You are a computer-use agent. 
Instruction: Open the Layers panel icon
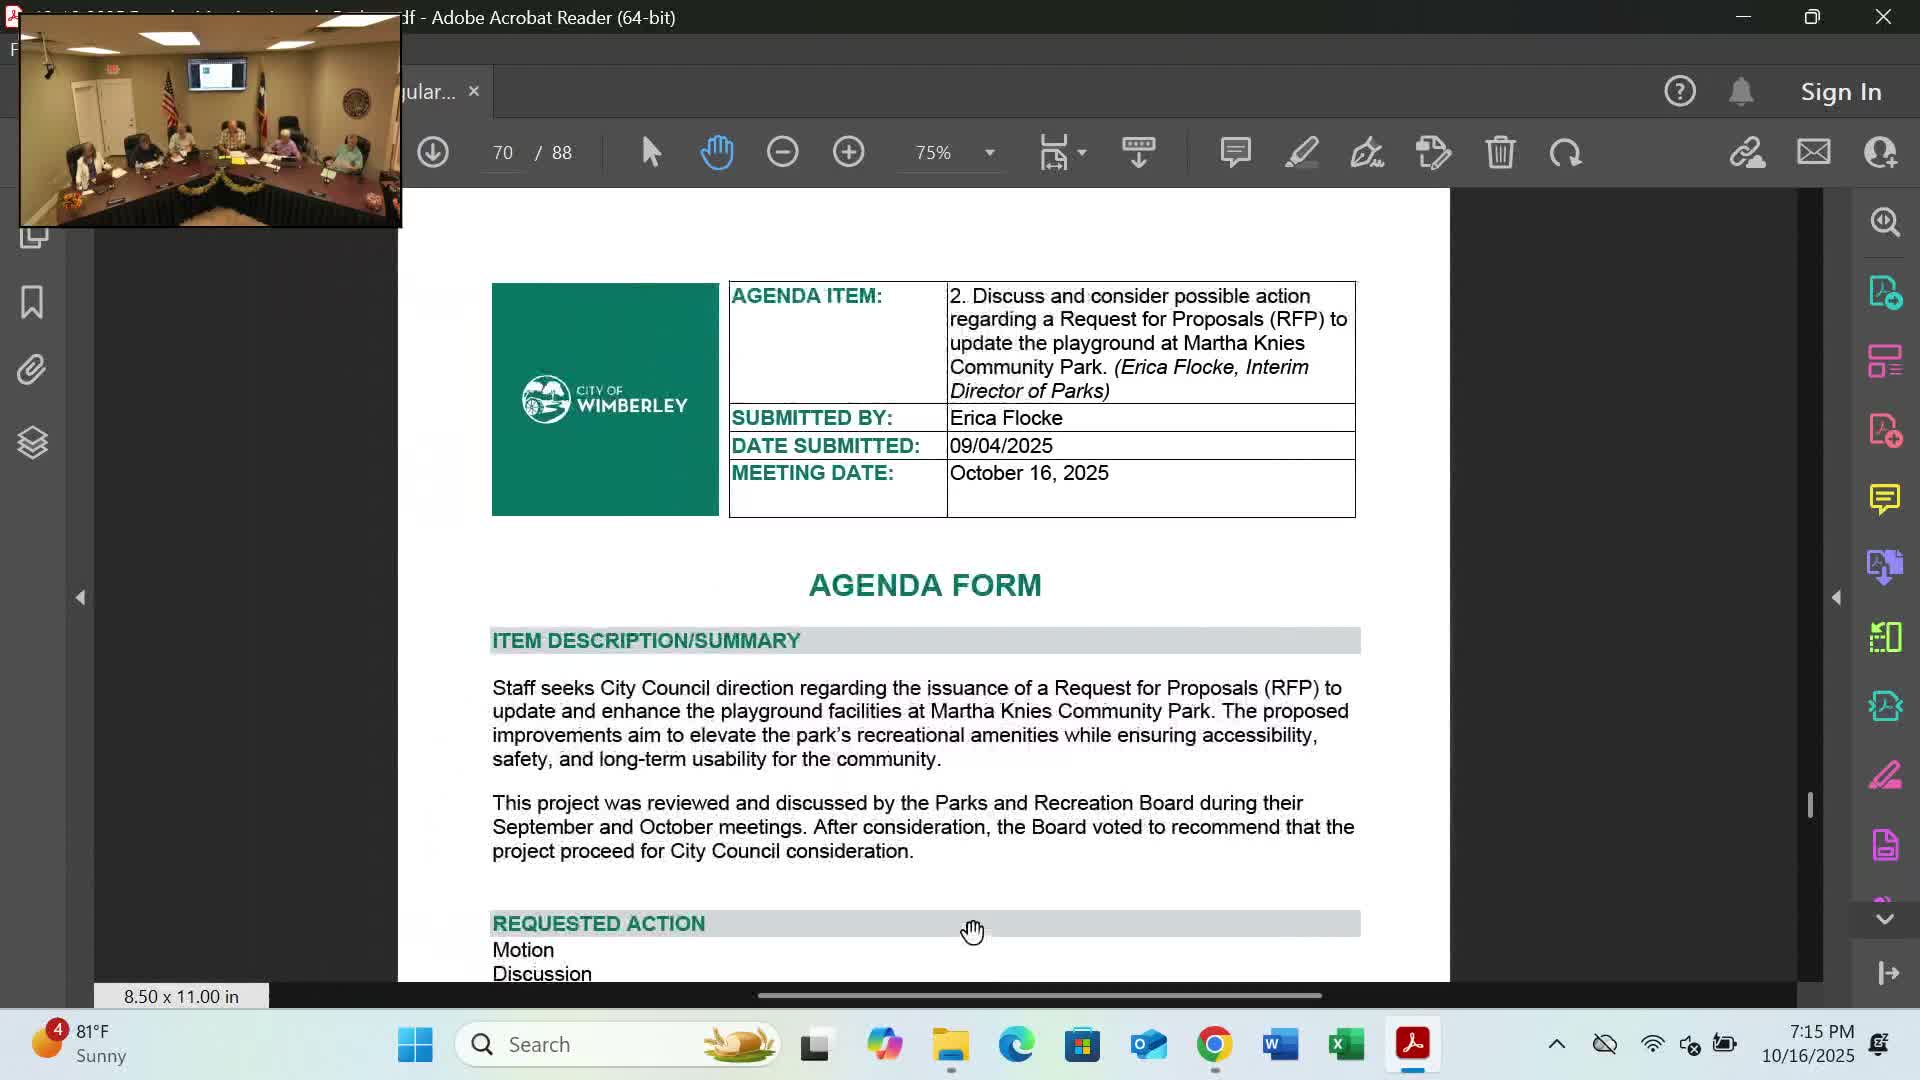(x=32, y=442)
